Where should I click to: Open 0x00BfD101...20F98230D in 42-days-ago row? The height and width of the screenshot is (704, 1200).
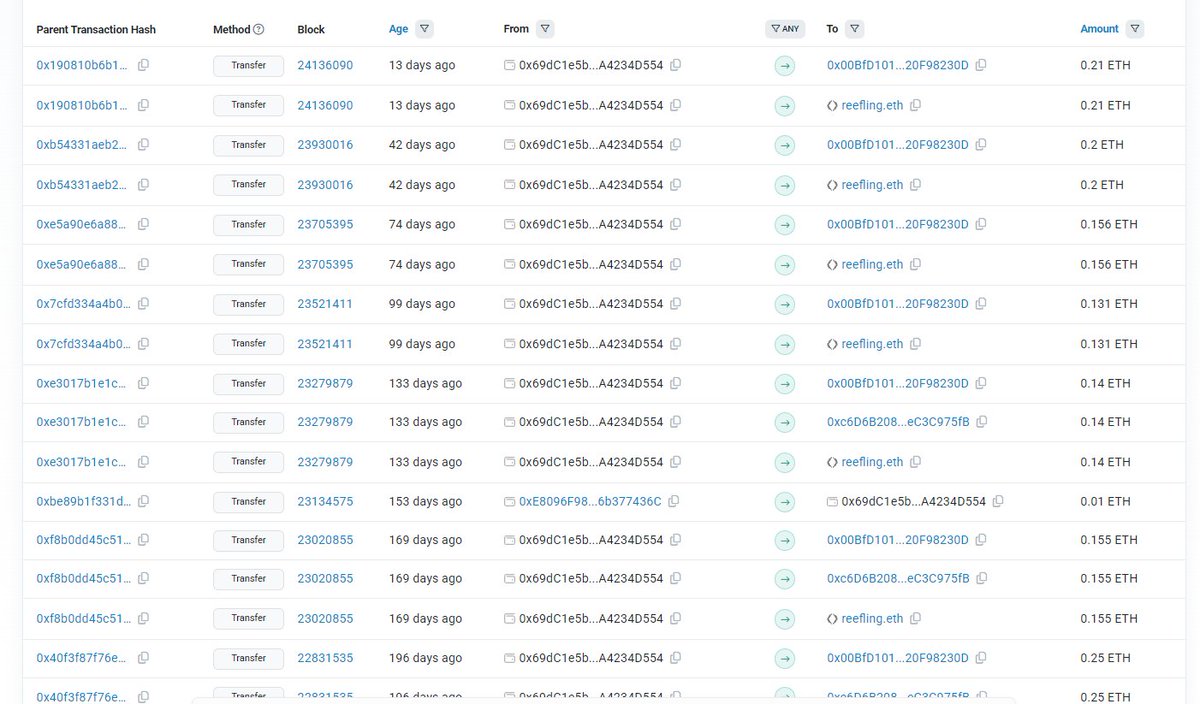(898, 145)
